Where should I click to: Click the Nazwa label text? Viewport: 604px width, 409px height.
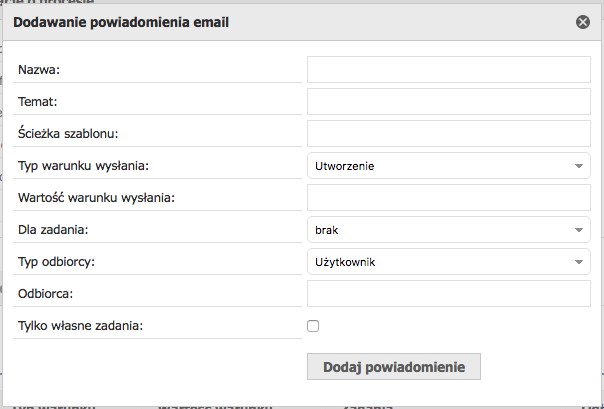pyautogui.click(x=39, y=70)
